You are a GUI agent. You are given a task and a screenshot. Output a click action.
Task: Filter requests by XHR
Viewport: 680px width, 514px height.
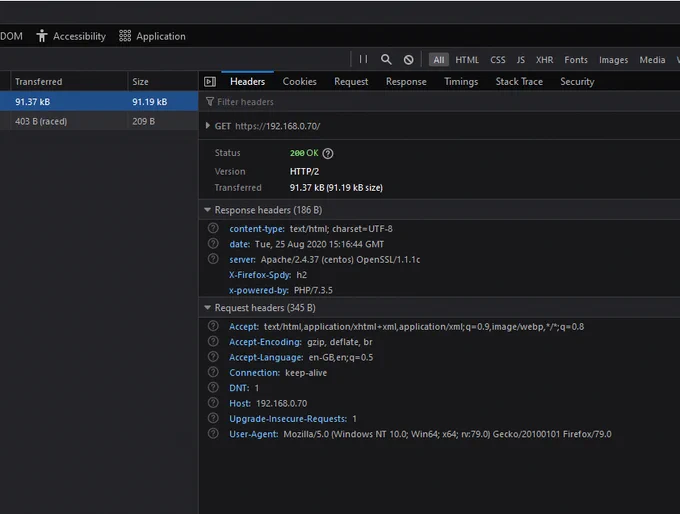click(x=544, y=60)
